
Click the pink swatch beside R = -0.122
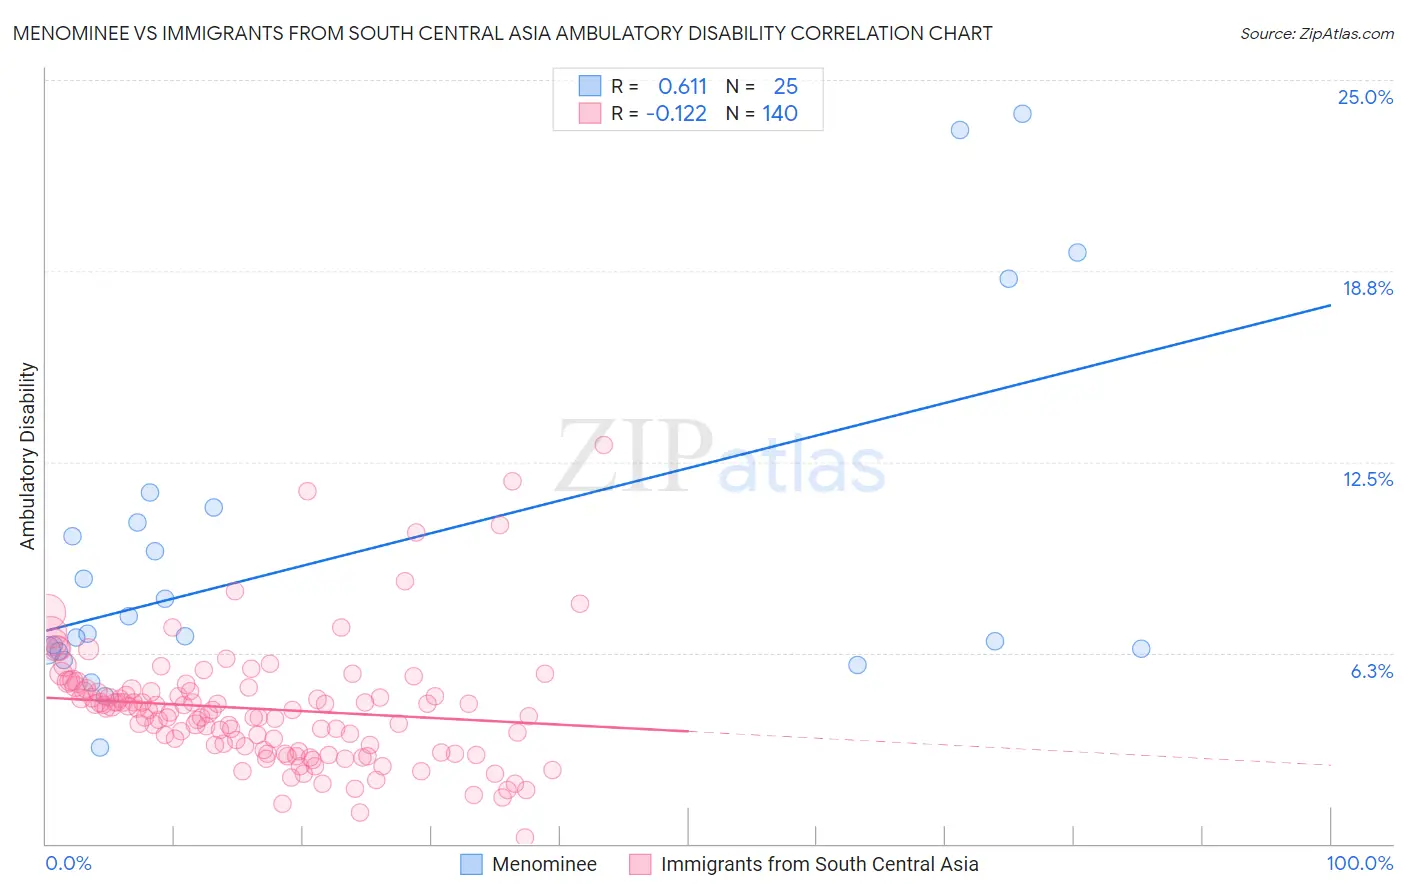(x=590, y=113)
